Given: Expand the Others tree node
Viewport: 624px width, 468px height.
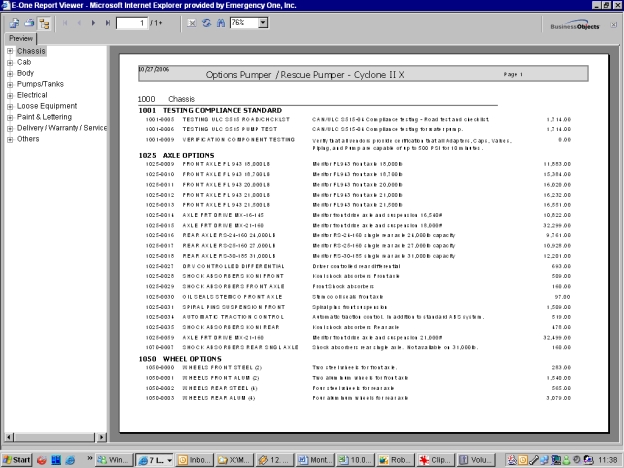Looking at the screenshot, I should (x=10, y=139).
